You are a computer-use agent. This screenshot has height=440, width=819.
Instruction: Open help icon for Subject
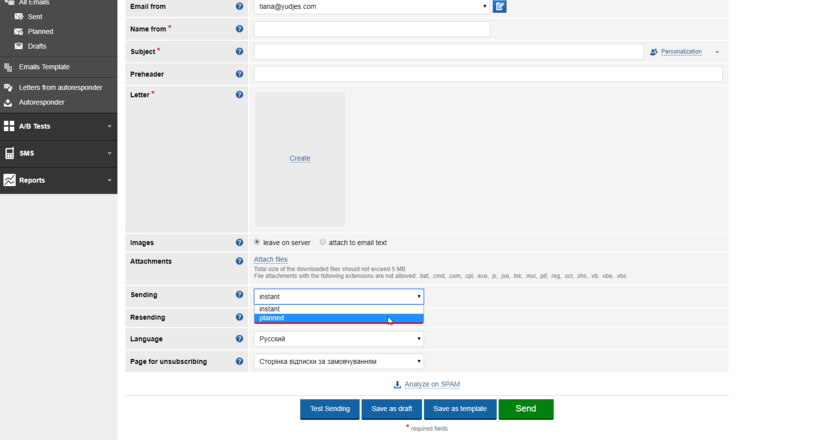coord(239,51)
